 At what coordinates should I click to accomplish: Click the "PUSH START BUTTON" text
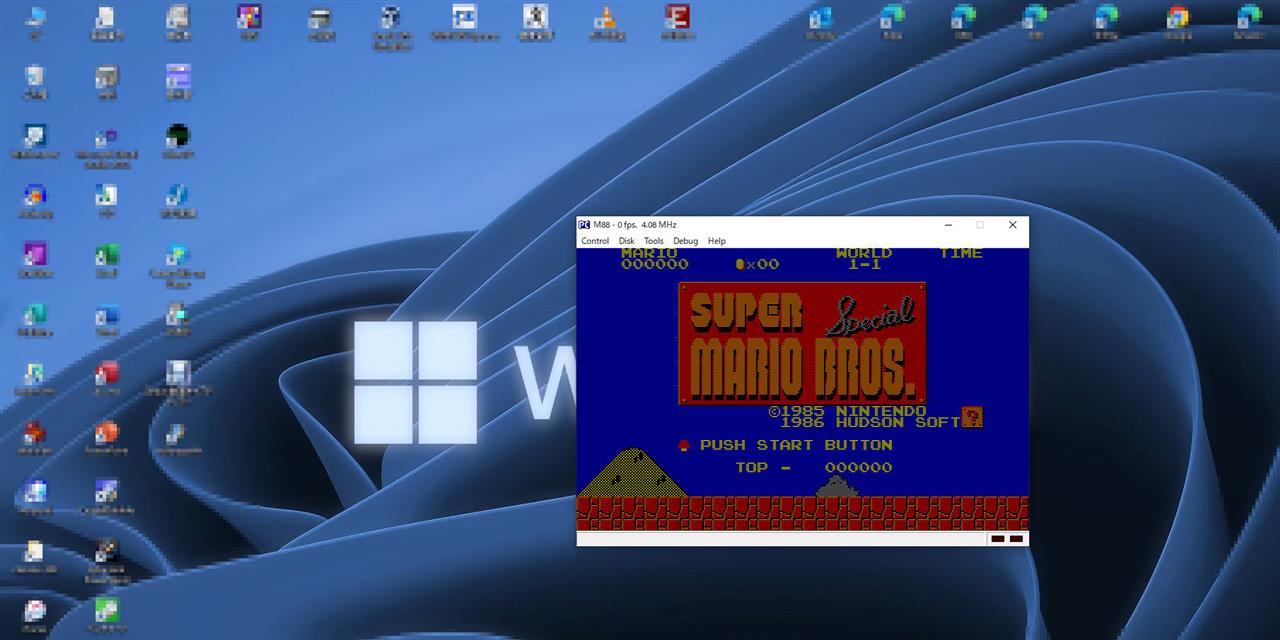point(796,445)
